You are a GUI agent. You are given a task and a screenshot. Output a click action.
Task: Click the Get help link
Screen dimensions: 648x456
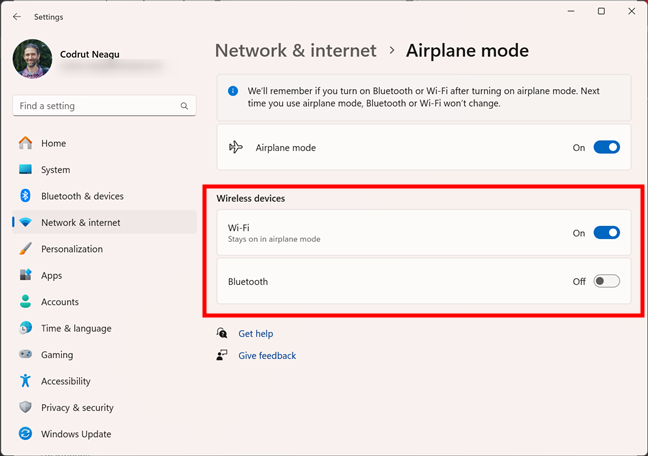click(255, 334)
